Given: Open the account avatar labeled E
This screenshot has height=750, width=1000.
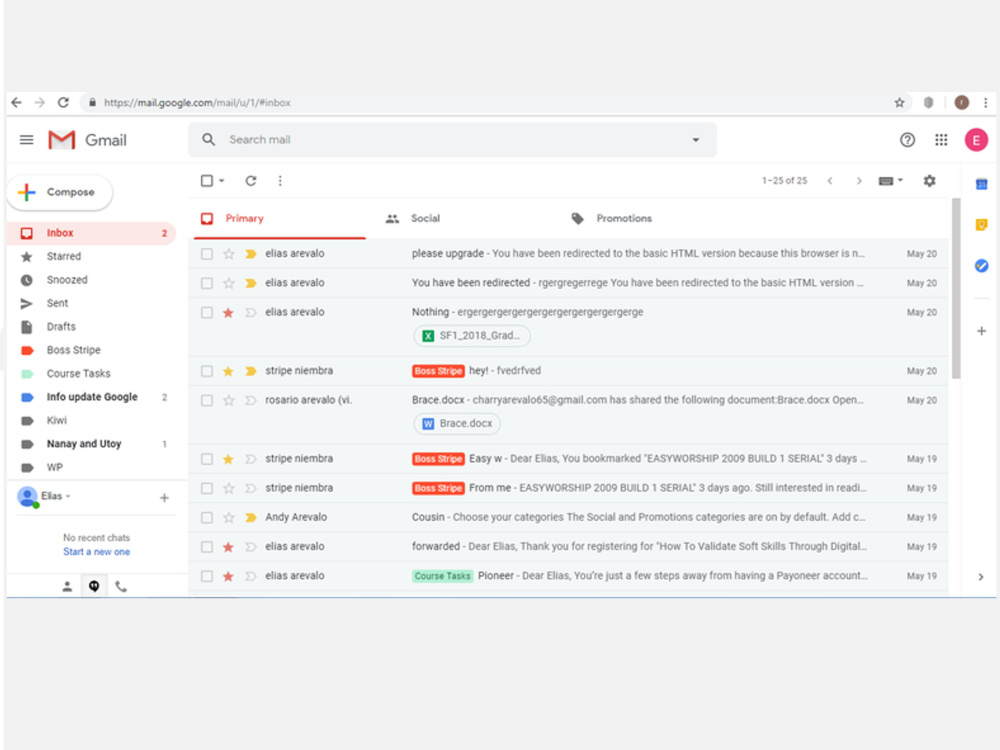Looking at the screenshot, I should [976, 140].
